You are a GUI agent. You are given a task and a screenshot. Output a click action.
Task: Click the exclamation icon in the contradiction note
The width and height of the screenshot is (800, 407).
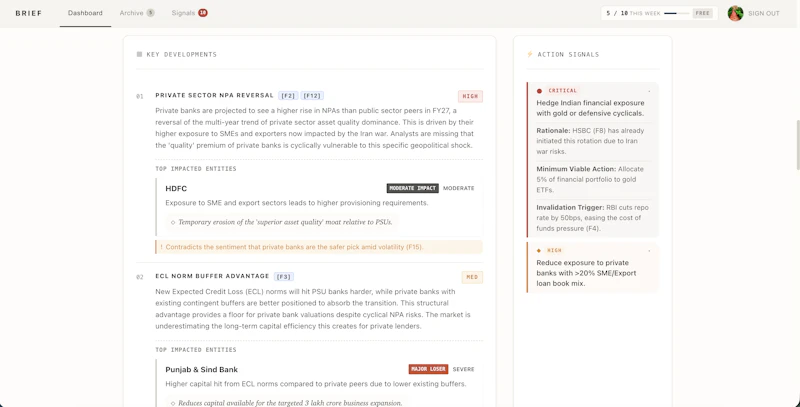161,247
